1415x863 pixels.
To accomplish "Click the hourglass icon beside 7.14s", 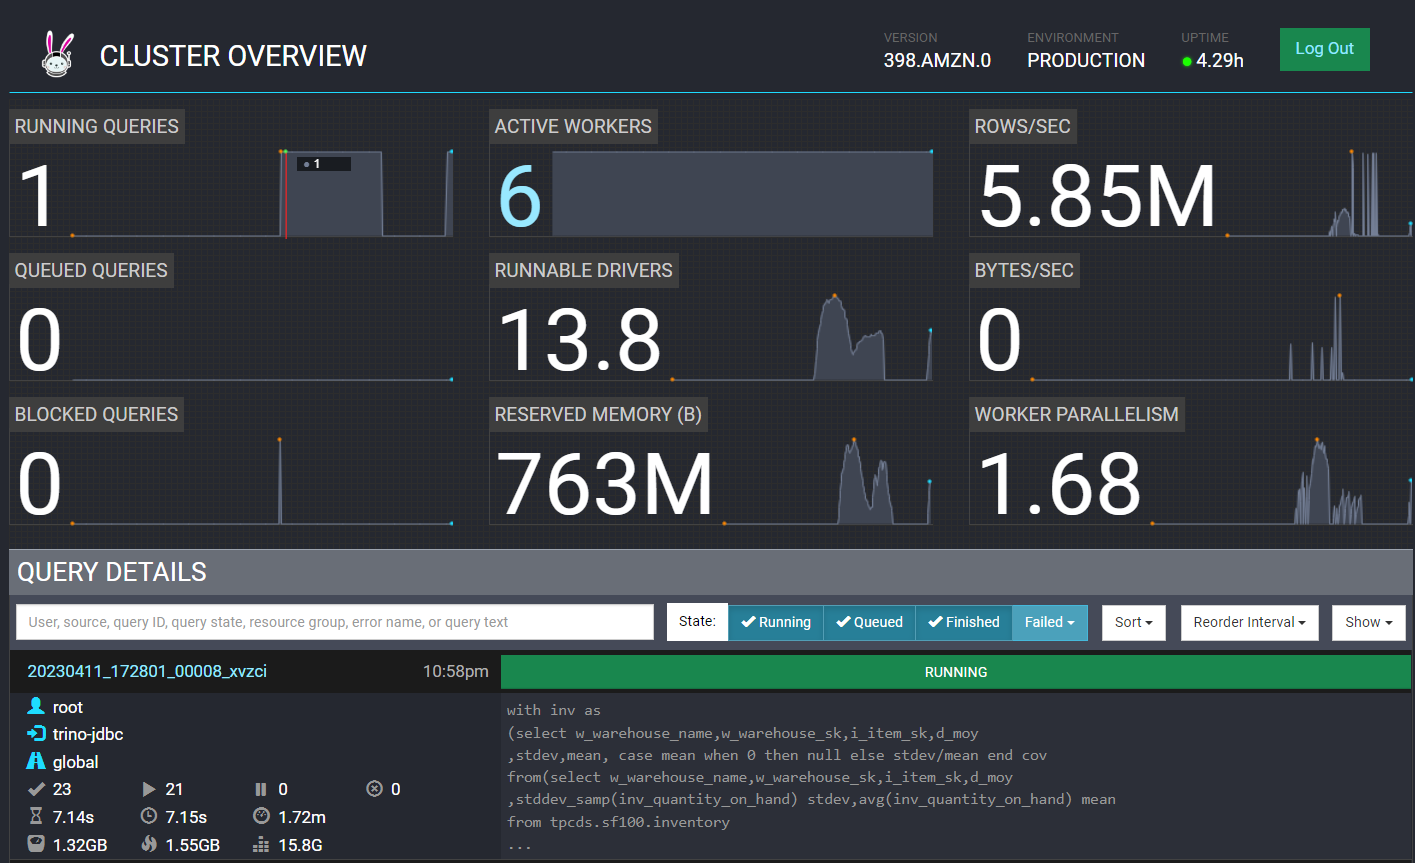I will point(36,817).
